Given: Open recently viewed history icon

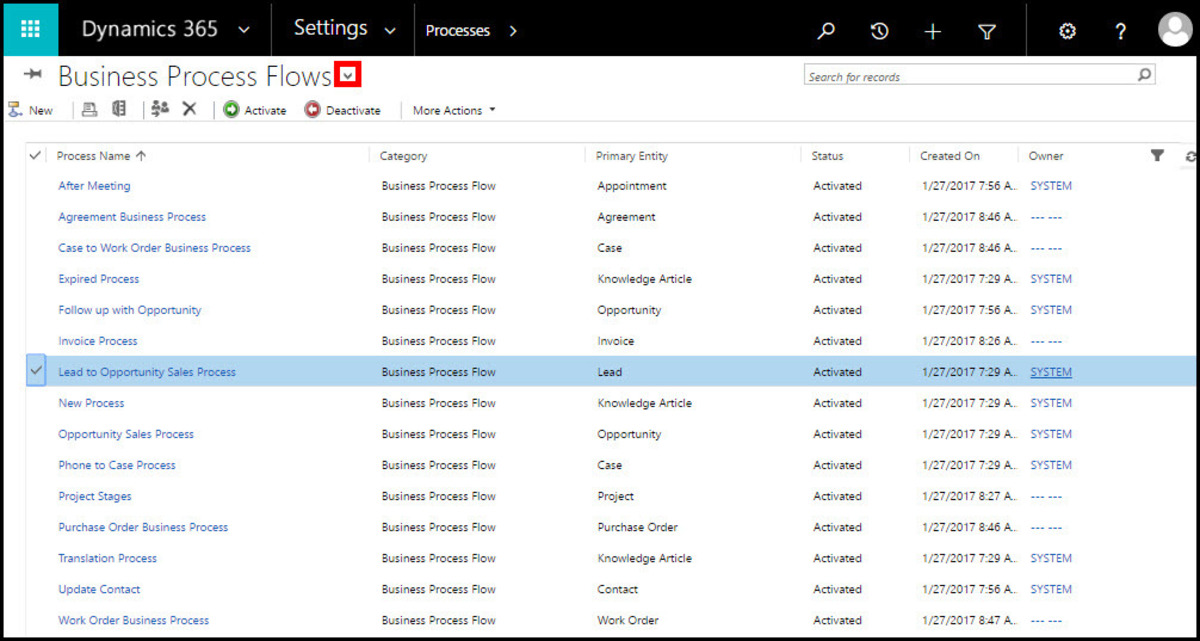Looking at the screenshot, I should [879, 31].
